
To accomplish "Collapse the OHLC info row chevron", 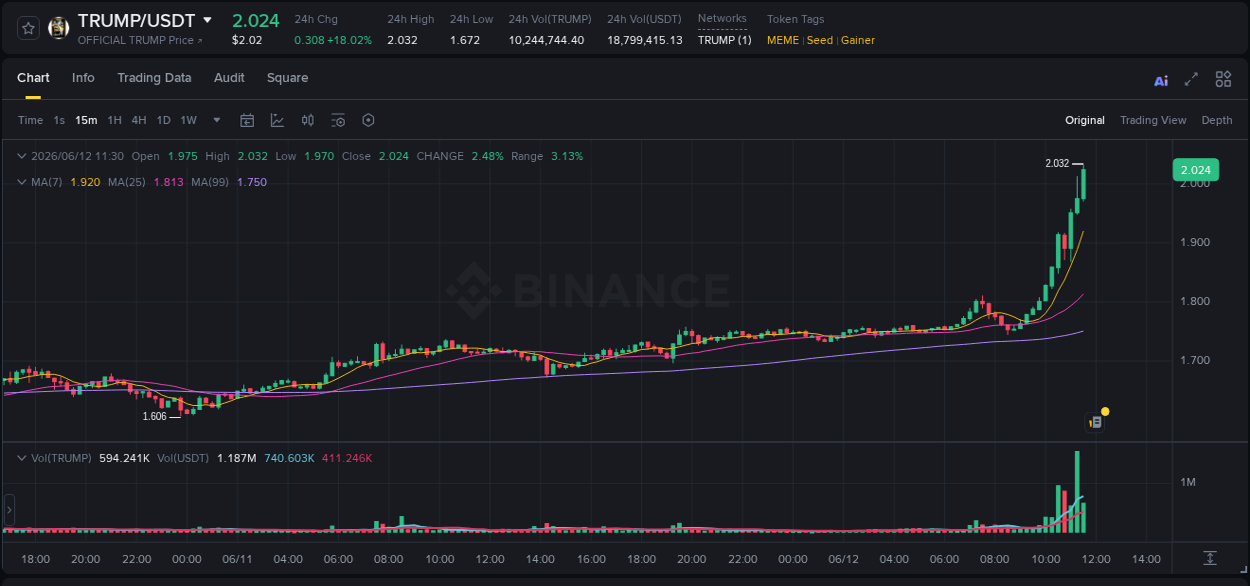I will coord(22,156).
